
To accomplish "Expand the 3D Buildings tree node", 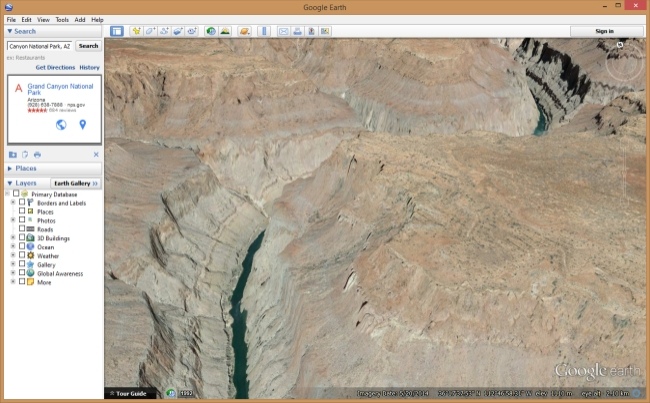I will tap(13, 238).
